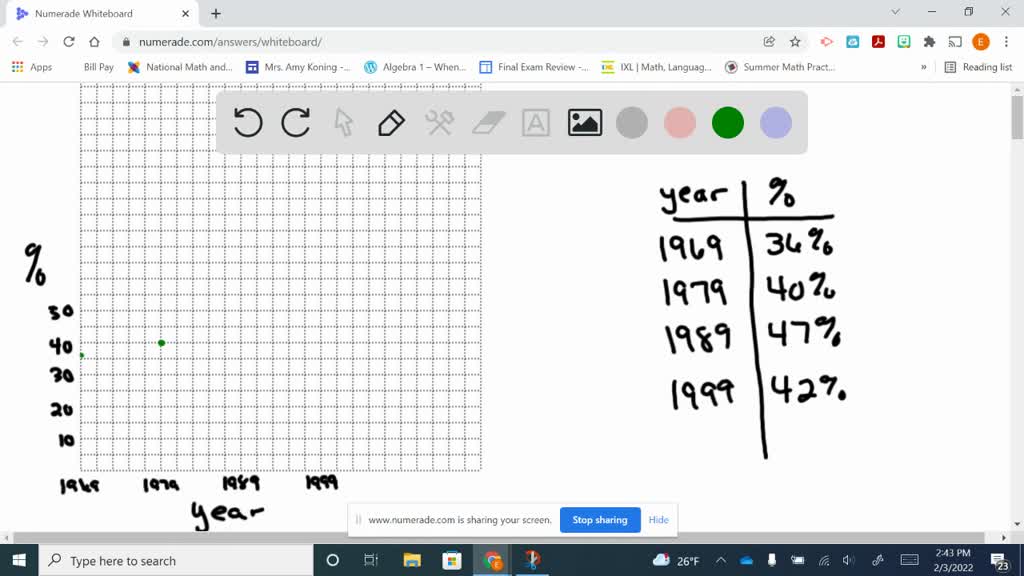This screenshot has width=1024, height=576.
Task: Mute system volume from the system tray
Action: pos(849,560)
